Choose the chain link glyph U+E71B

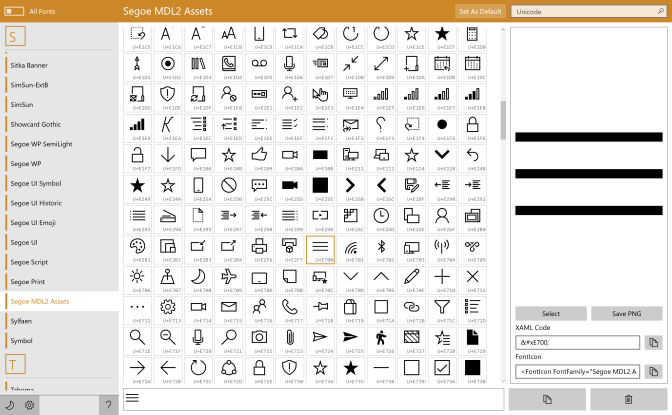[x=411, y=310]
